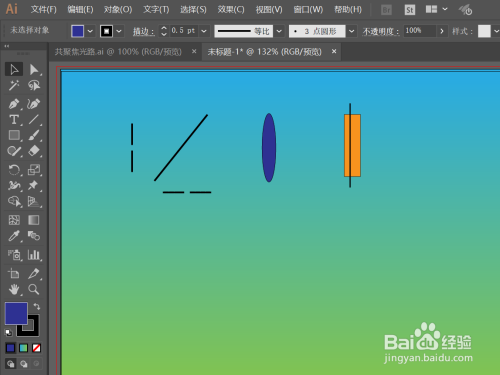Select the Pen tool
500x375 pixels.
pos(14,104)
